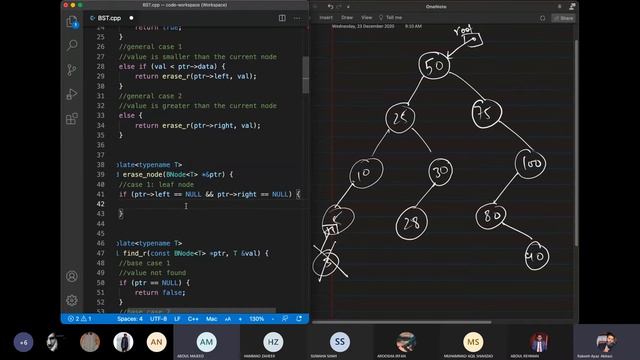Click the OneNote page date text

[363, 26]
